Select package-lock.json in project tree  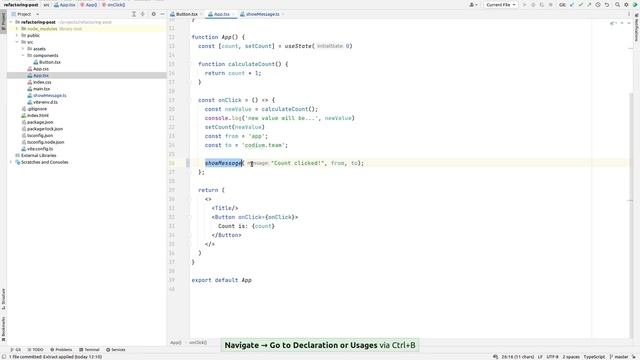click(42, 129)
